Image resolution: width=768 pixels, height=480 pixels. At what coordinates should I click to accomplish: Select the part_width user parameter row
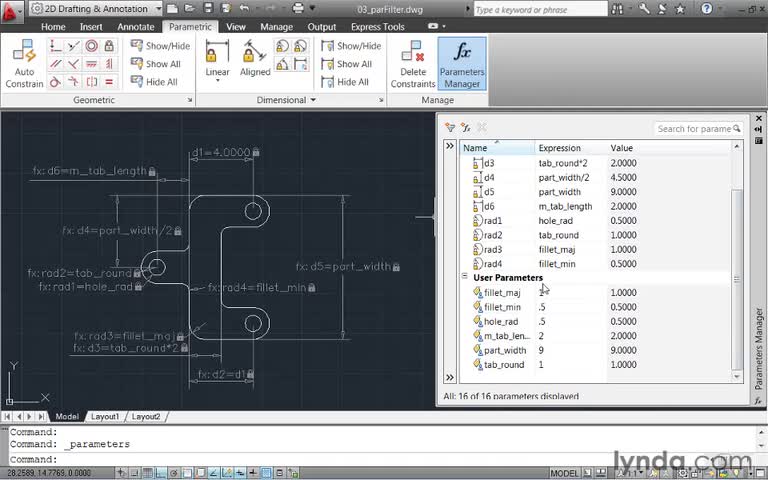pyautogui.click(x=504, y=350)
